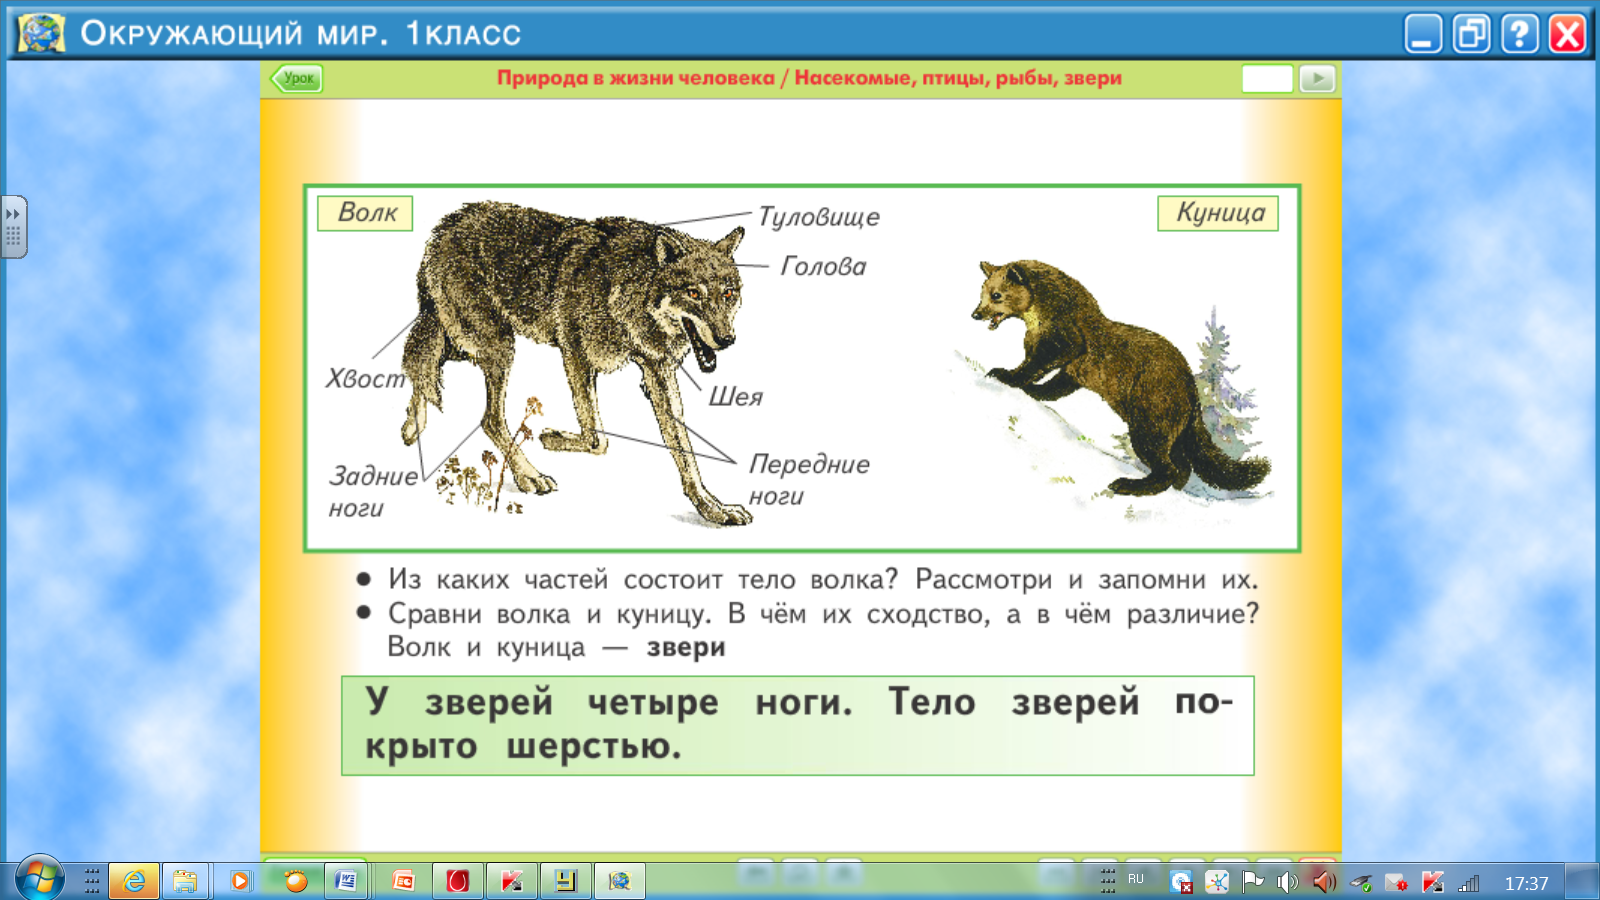Click the globe app logo in the title bar
Screen dimensions: 1600x900
41,33
